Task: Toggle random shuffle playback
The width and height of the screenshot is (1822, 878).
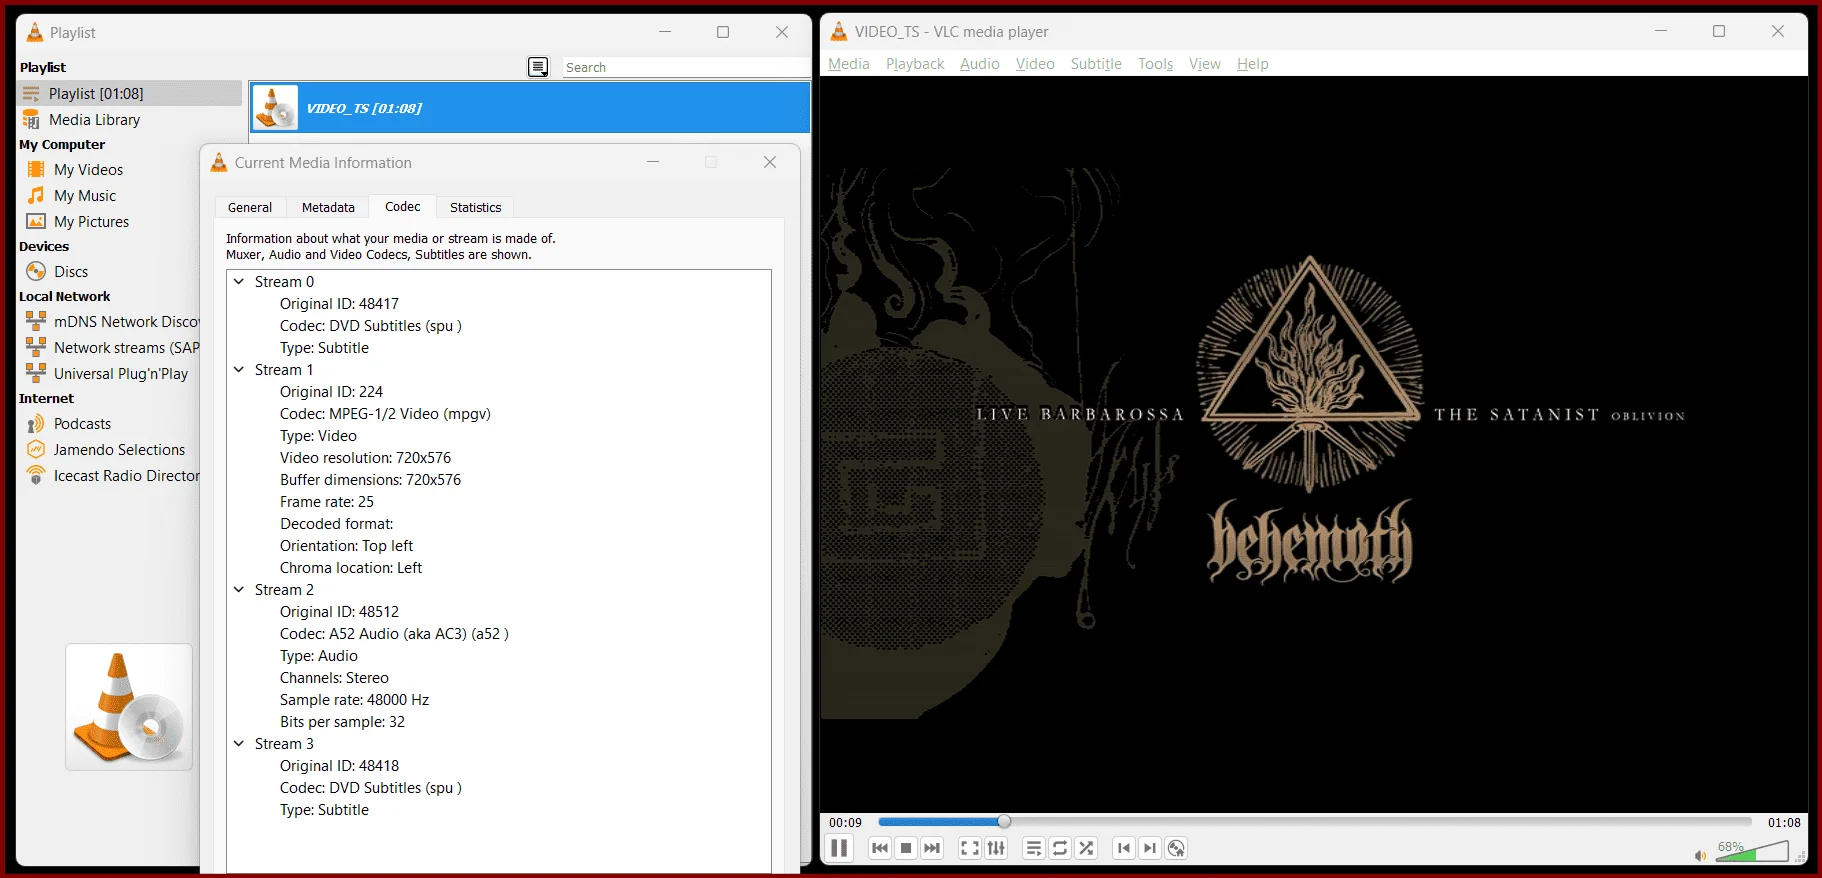Action: (1086, 848)
